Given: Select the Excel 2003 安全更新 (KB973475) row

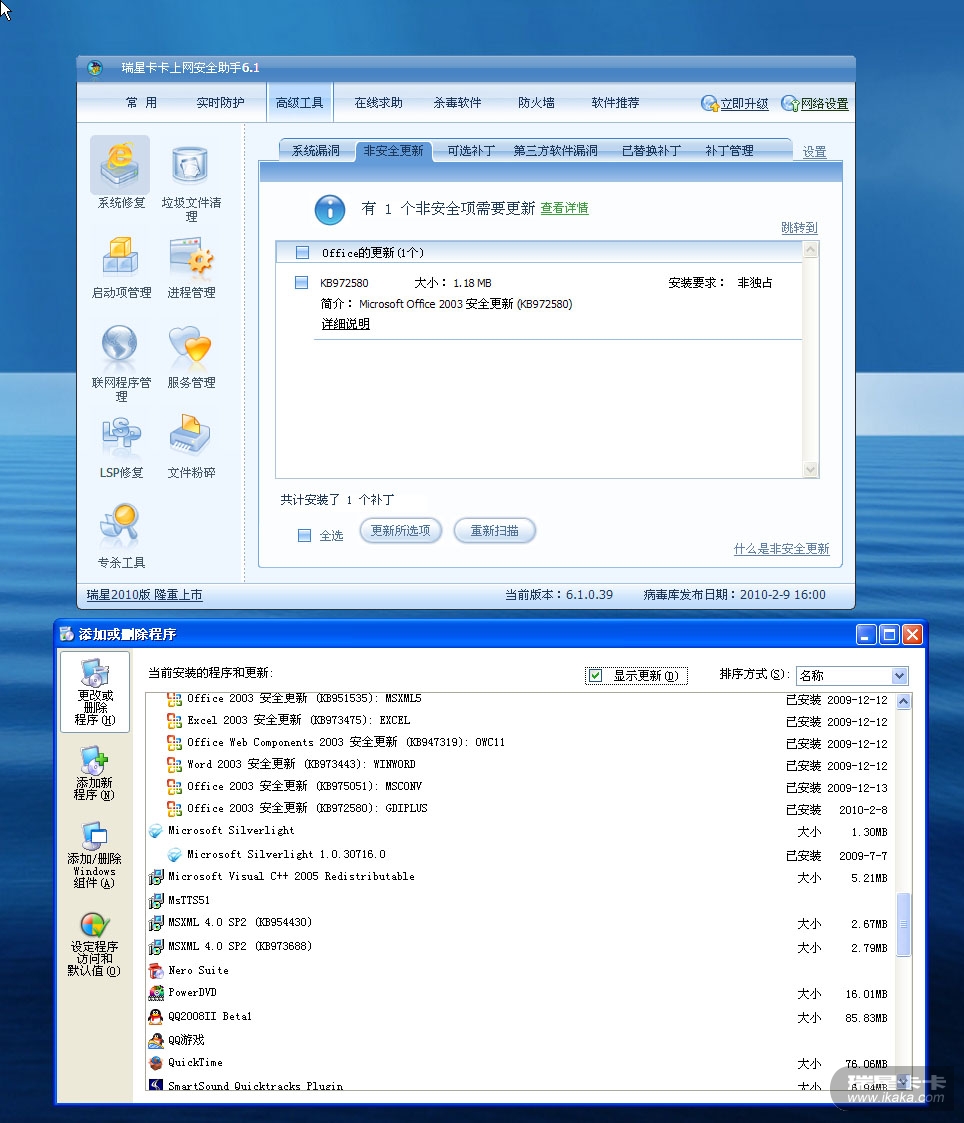Looking at the screenshot, I should pyautogui.click(x=520, y=720).
